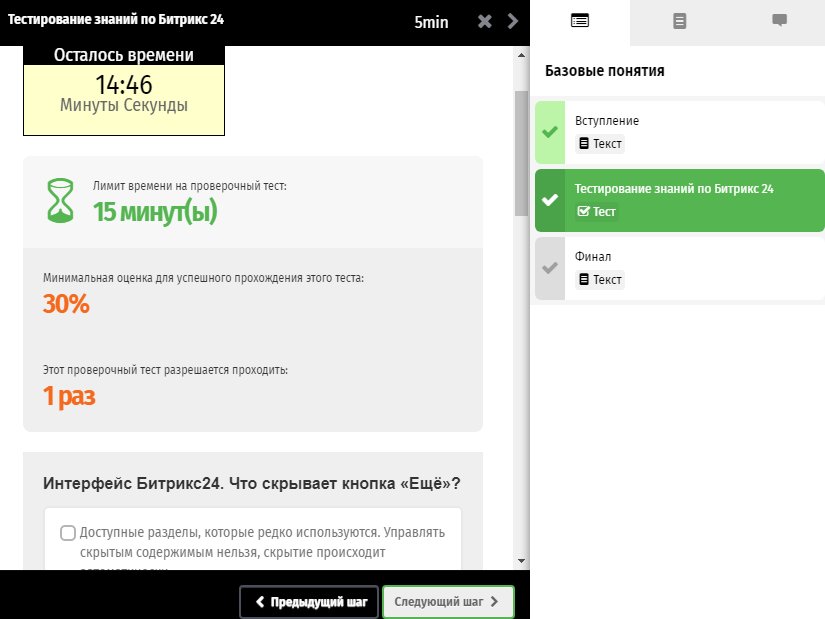Switch to the notes document tab
The width and height of the screenshot is (825, 619).
(680, 21)
